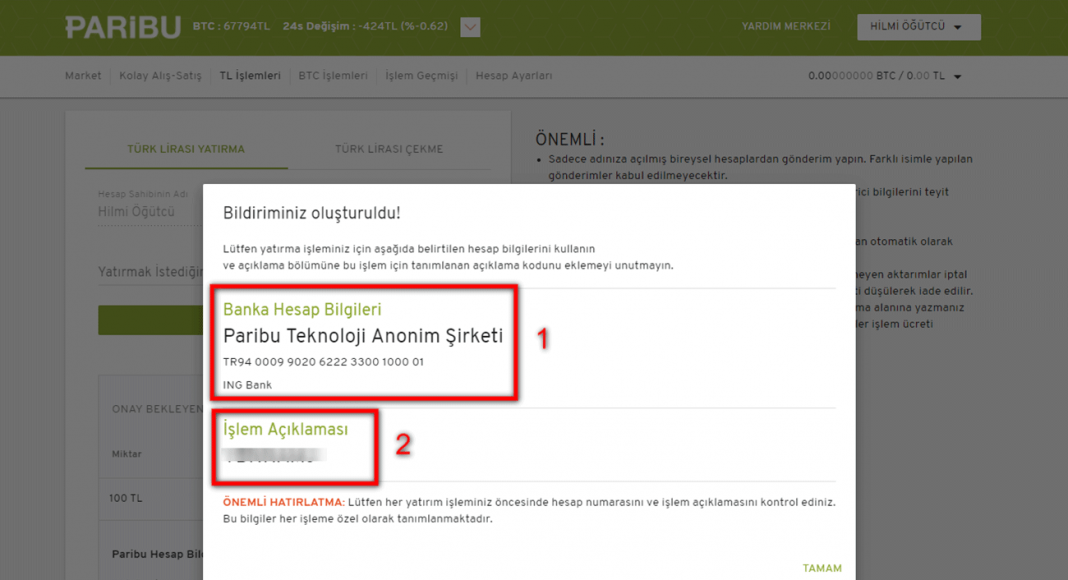Click the Bildiriminiz oluşturuldu! title
Viewport: 1068px width, 580px height.
[x=312, y=214]
